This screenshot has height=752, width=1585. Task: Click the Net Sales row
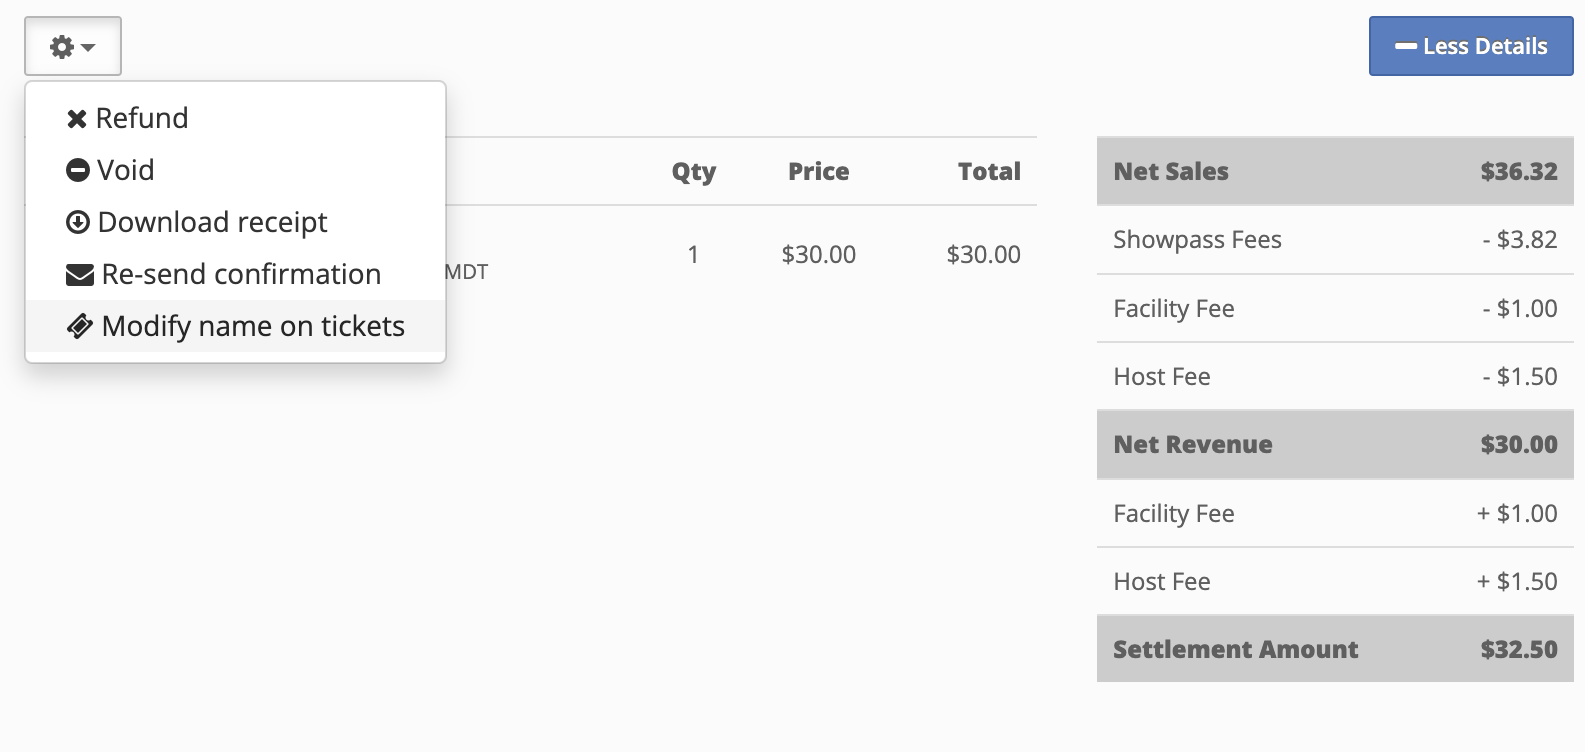point(1335,171)
